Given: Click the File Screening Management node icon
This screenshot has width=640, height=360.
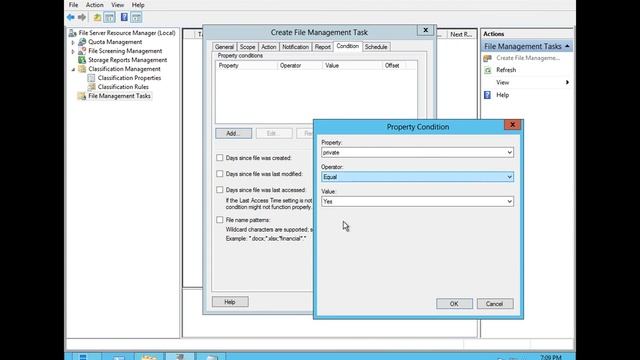Looking at the screenshot, I should click(82, 51).
